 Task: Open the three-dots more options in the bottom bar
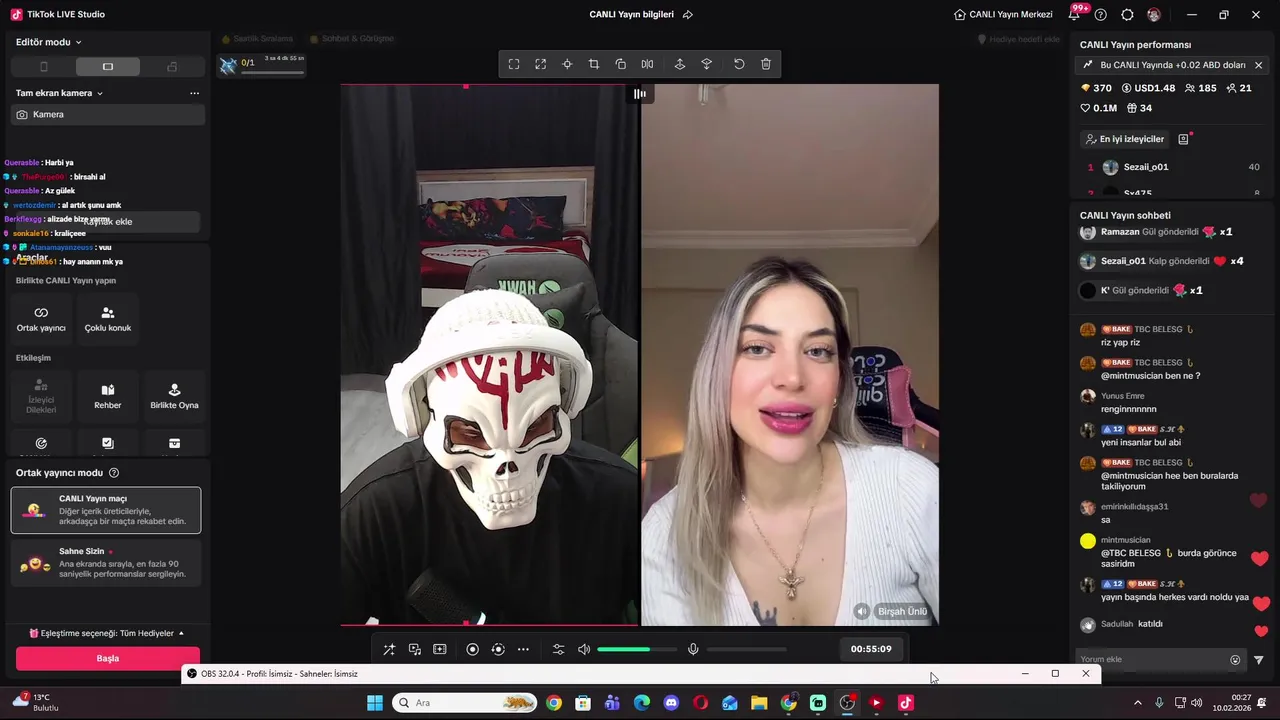click(523, 649)
